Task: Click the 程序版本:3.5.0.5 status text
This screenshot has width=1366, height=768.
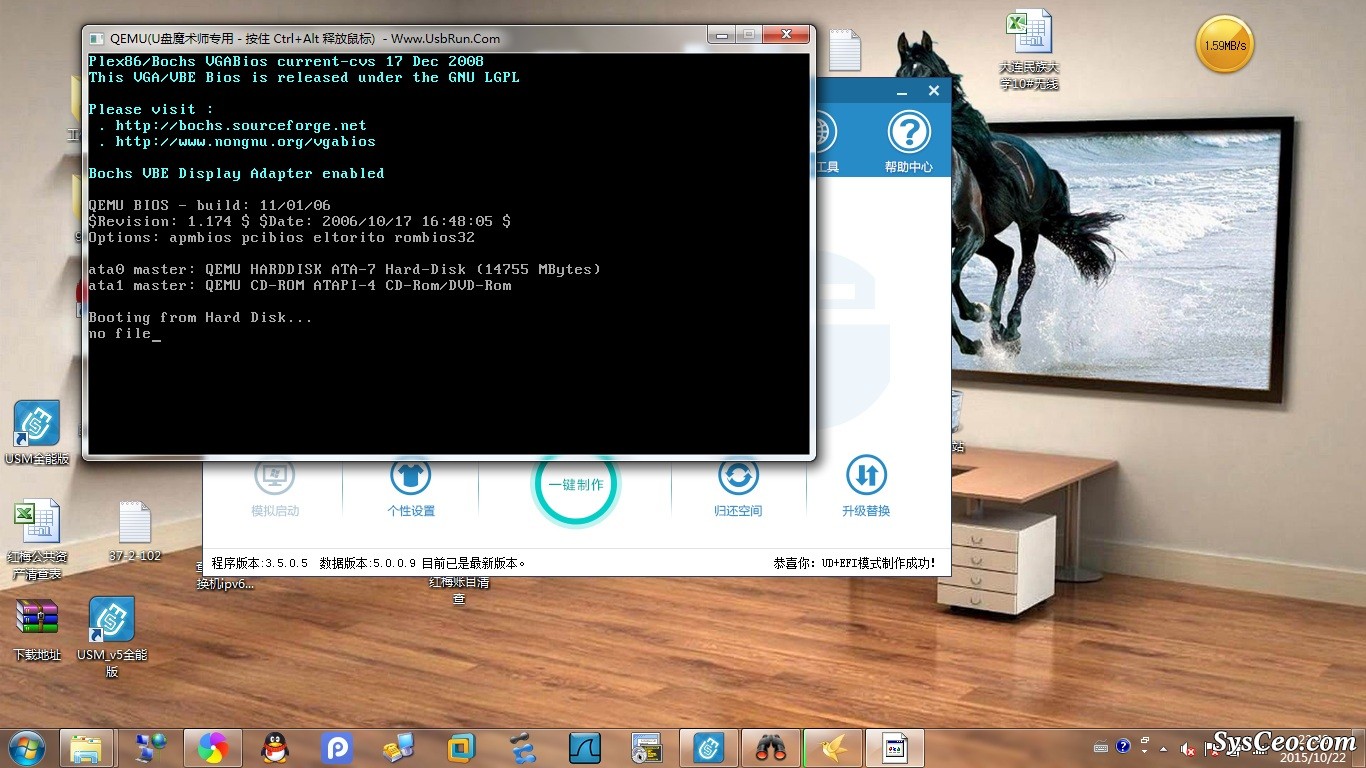Action: coord(260,563)
